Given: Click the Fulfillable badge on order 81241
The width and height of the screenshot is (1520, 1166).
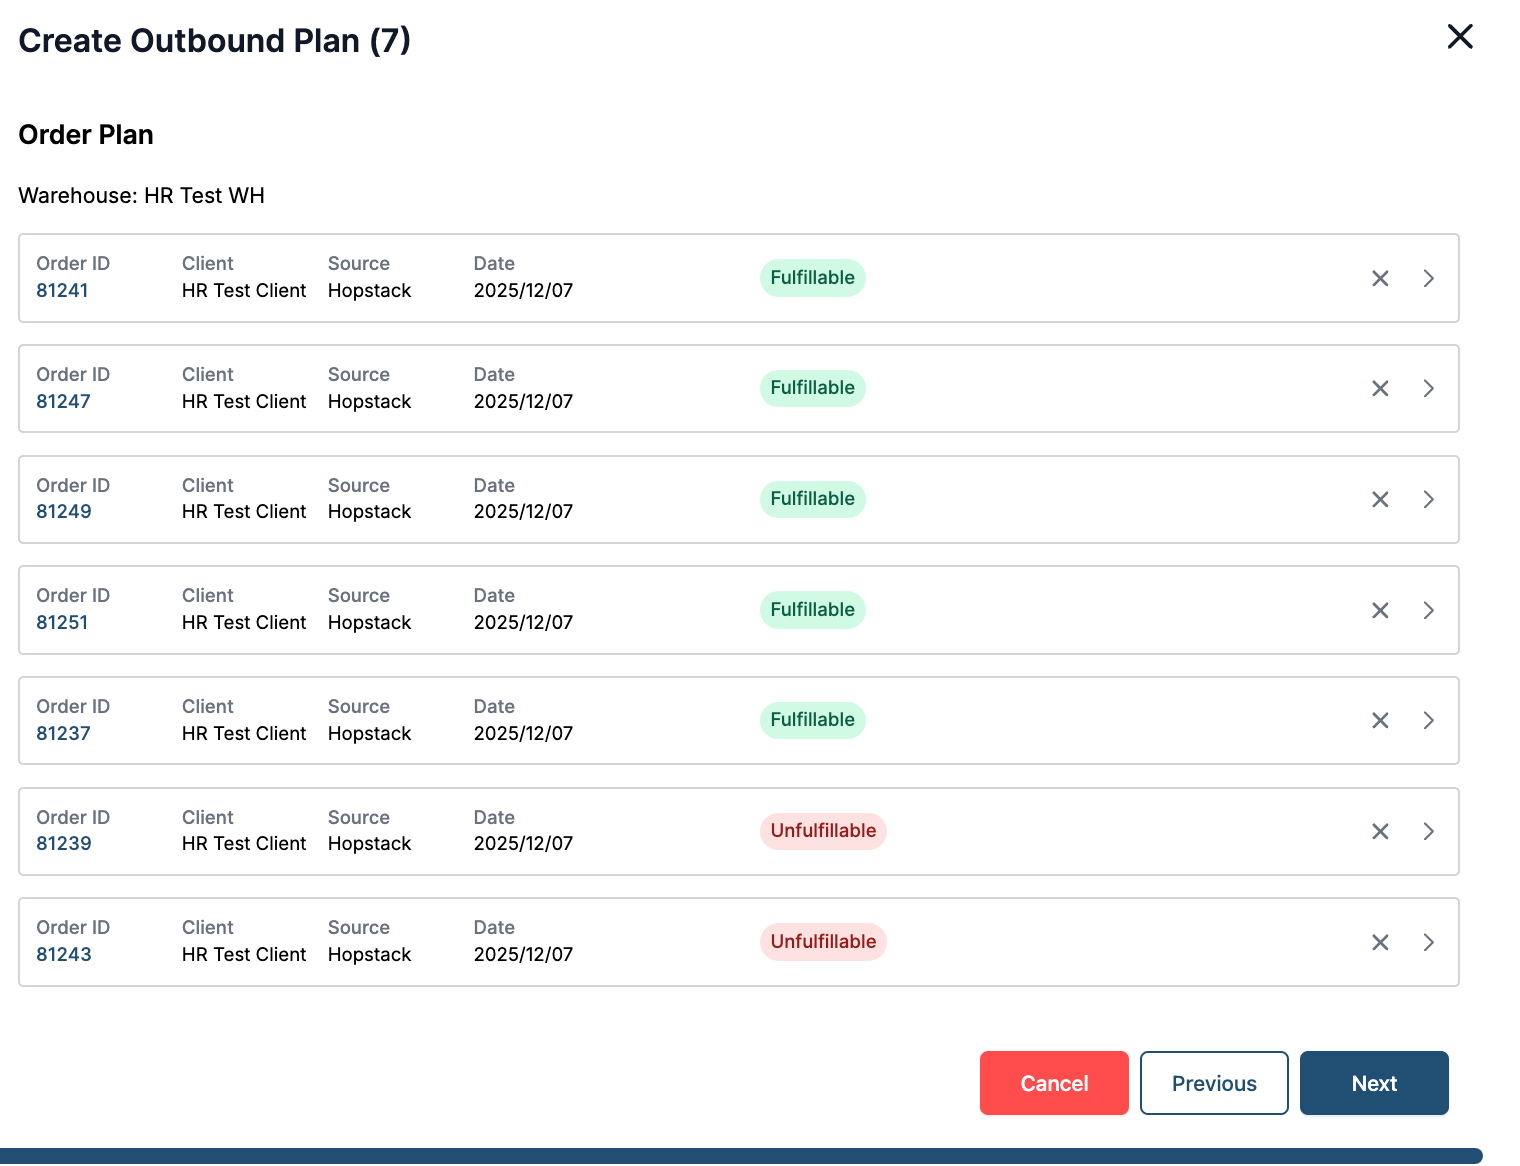Looking at the screenshot, I should pos(812,278).
